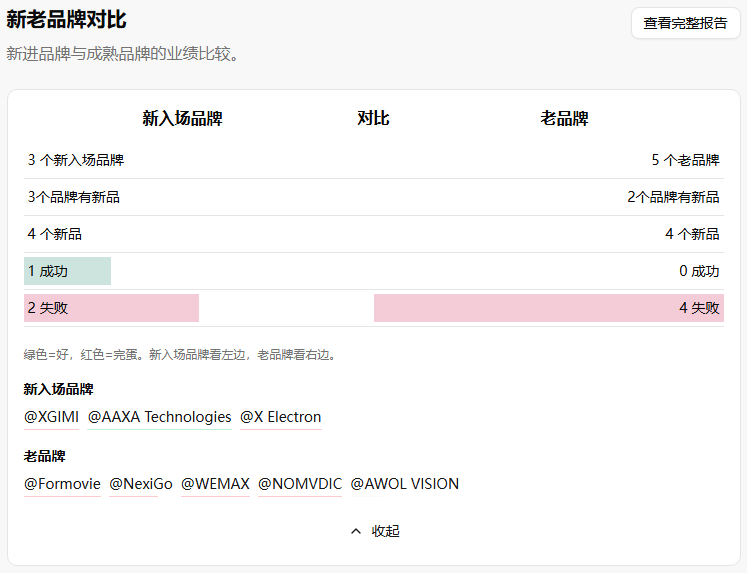Click the 5 个老品牌 cell
The height and width of the screenshot is (573, 747).
coord(685,160)
